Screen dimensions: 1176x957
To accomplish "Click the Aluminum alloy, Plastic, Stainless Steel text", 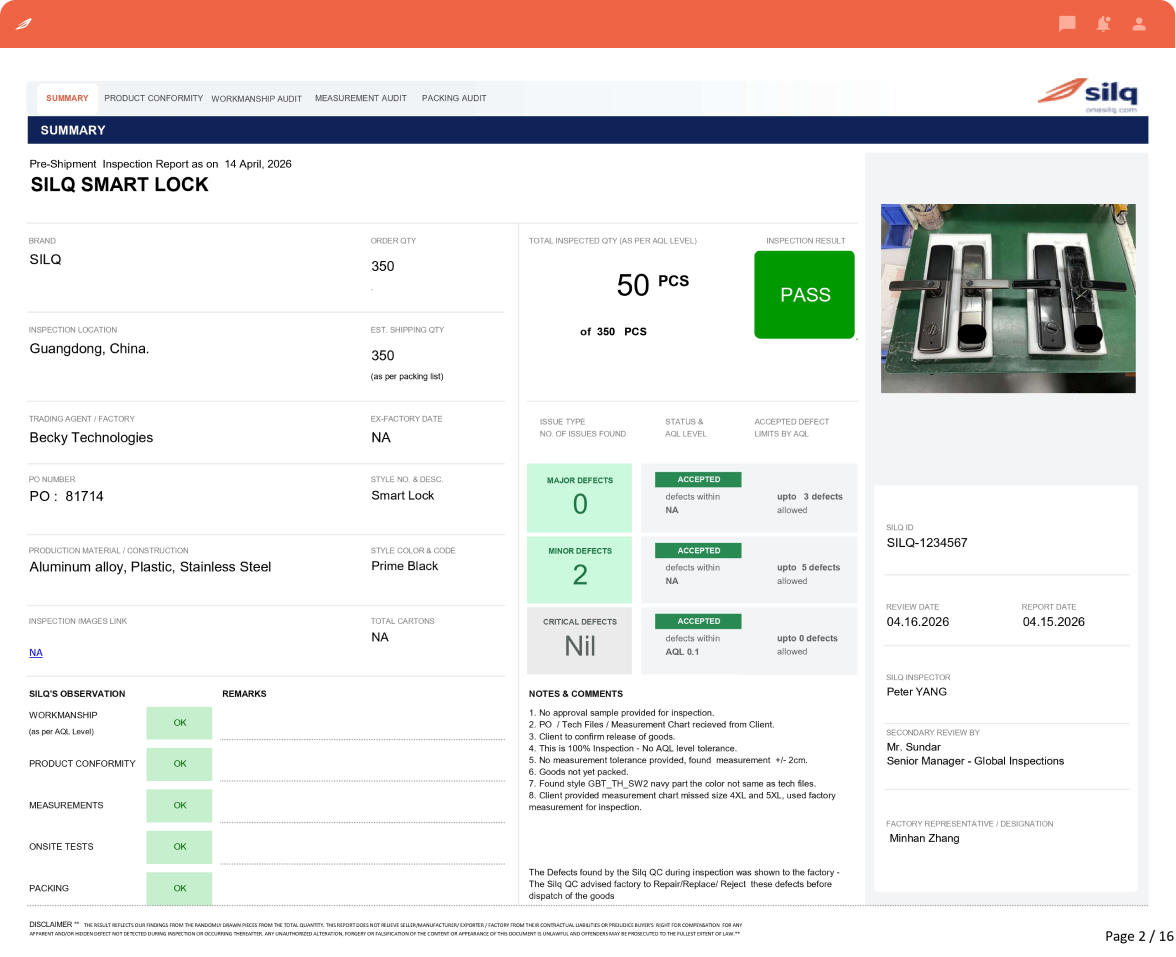I will pos(150,567).
